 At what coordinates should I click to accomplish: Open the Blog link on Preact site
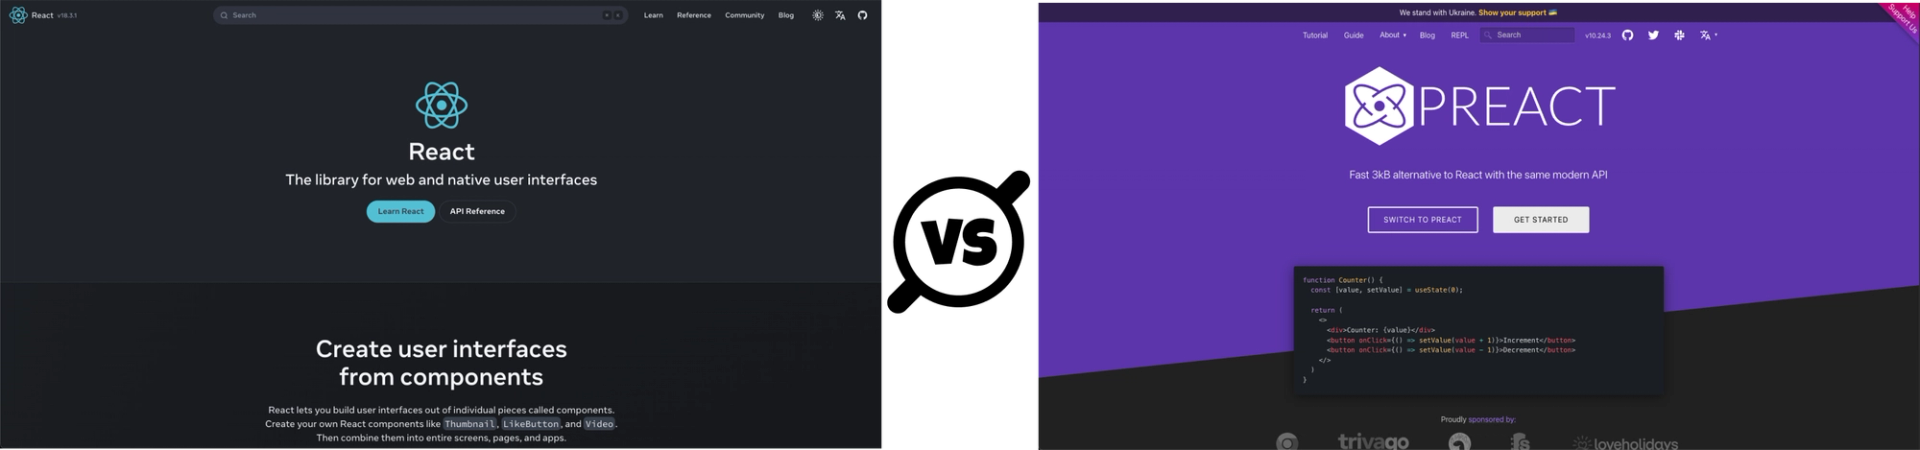tap(1427, 35)
